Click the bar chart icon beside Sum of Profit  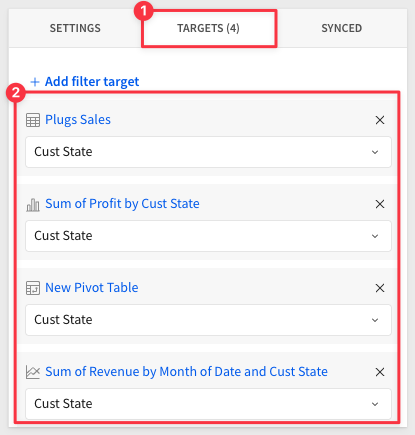[33, 204]
